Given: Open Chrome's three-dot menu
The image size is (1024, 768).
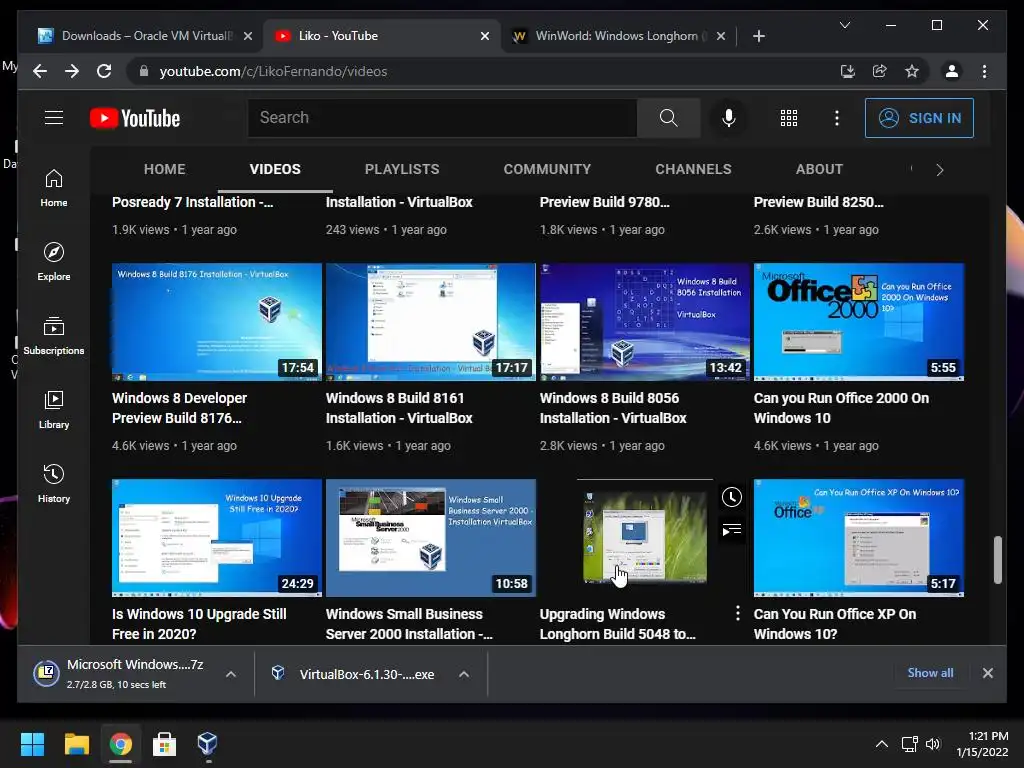Looking at the screenshot, I should [984, 71].
